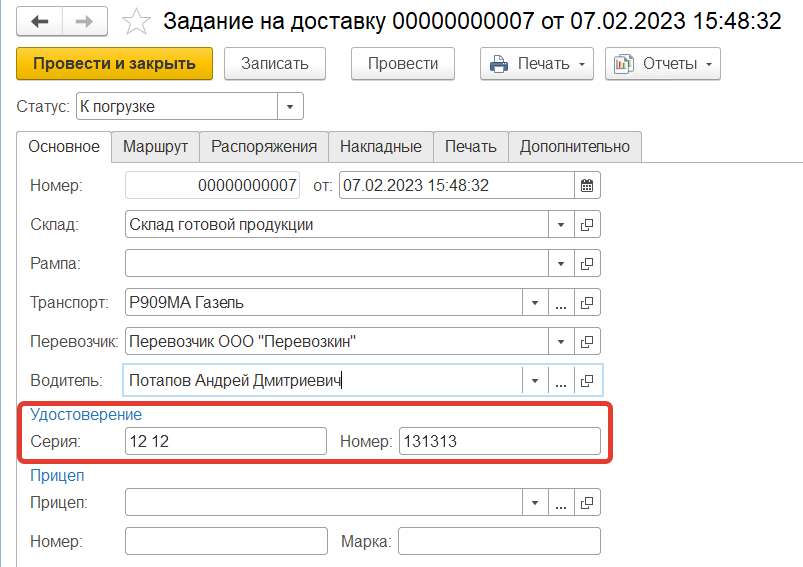803x567 pixels.
Task: Switch to the Маршрут tab
Action: pyautogui.click(x=155, y=146)
